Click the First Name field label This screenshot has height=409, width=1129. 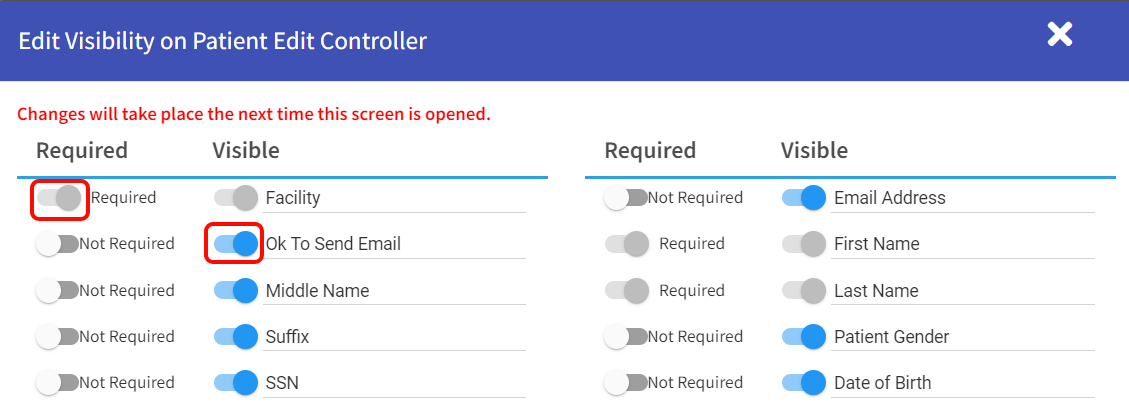pyautogui.click(x=876, y=244)
